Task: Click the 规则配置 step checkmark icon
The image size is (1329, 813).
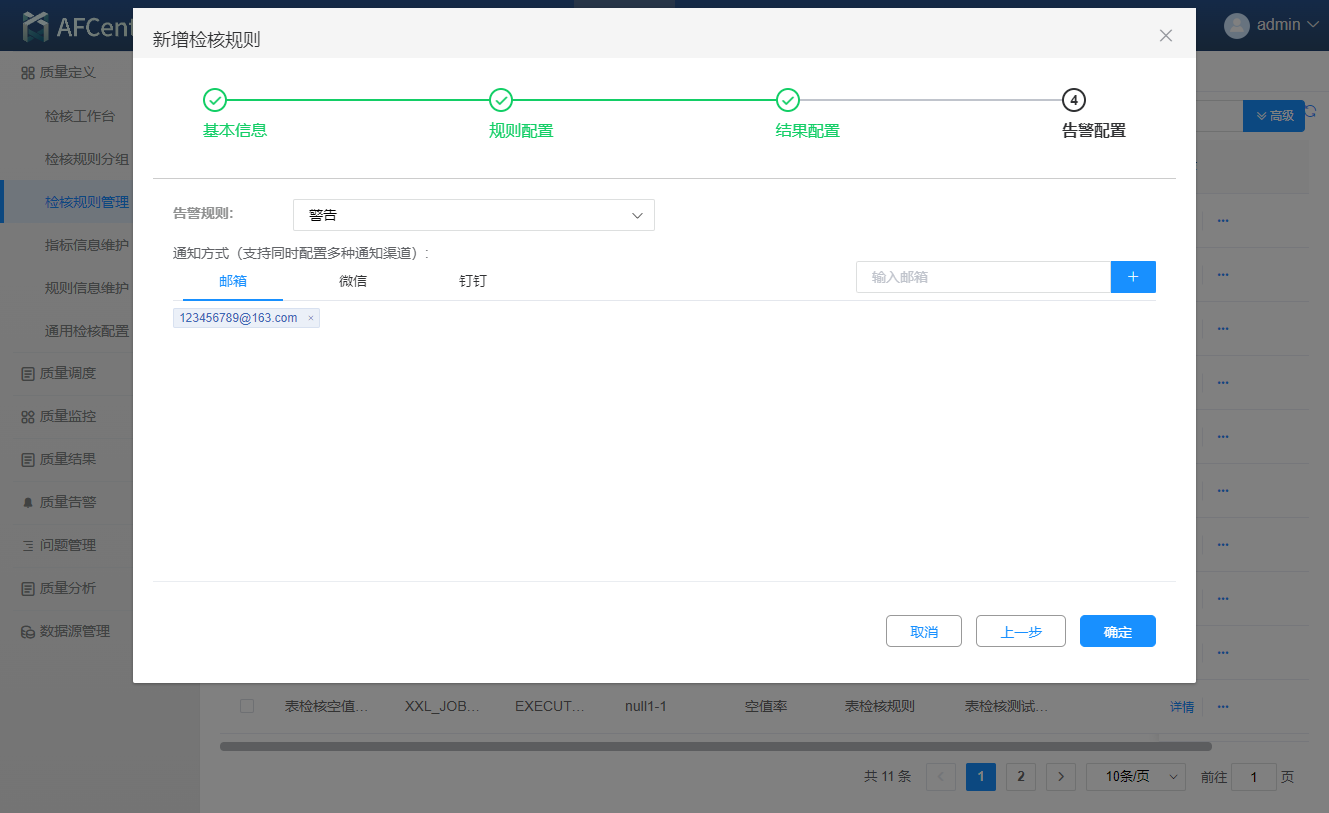Action: click(501, 100)
